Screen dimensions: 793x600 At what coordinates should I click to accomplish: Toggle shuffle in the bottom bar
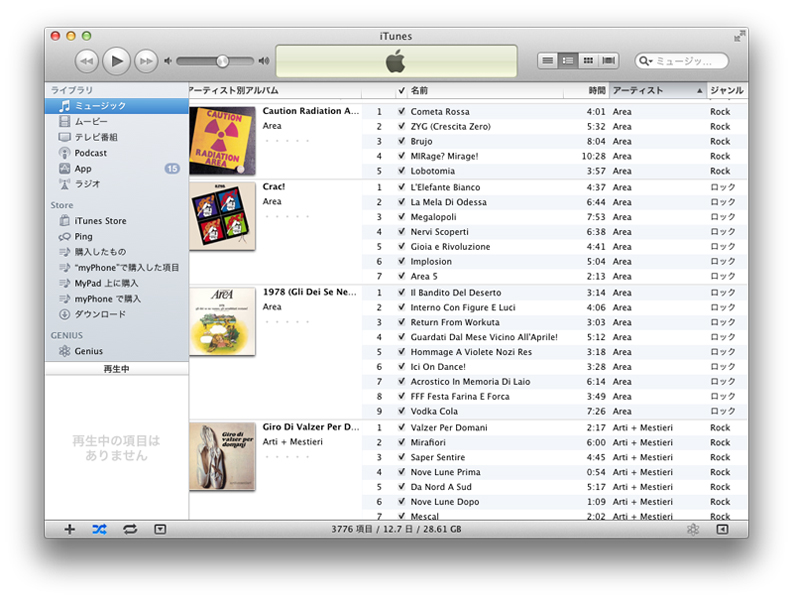[99, 529]
